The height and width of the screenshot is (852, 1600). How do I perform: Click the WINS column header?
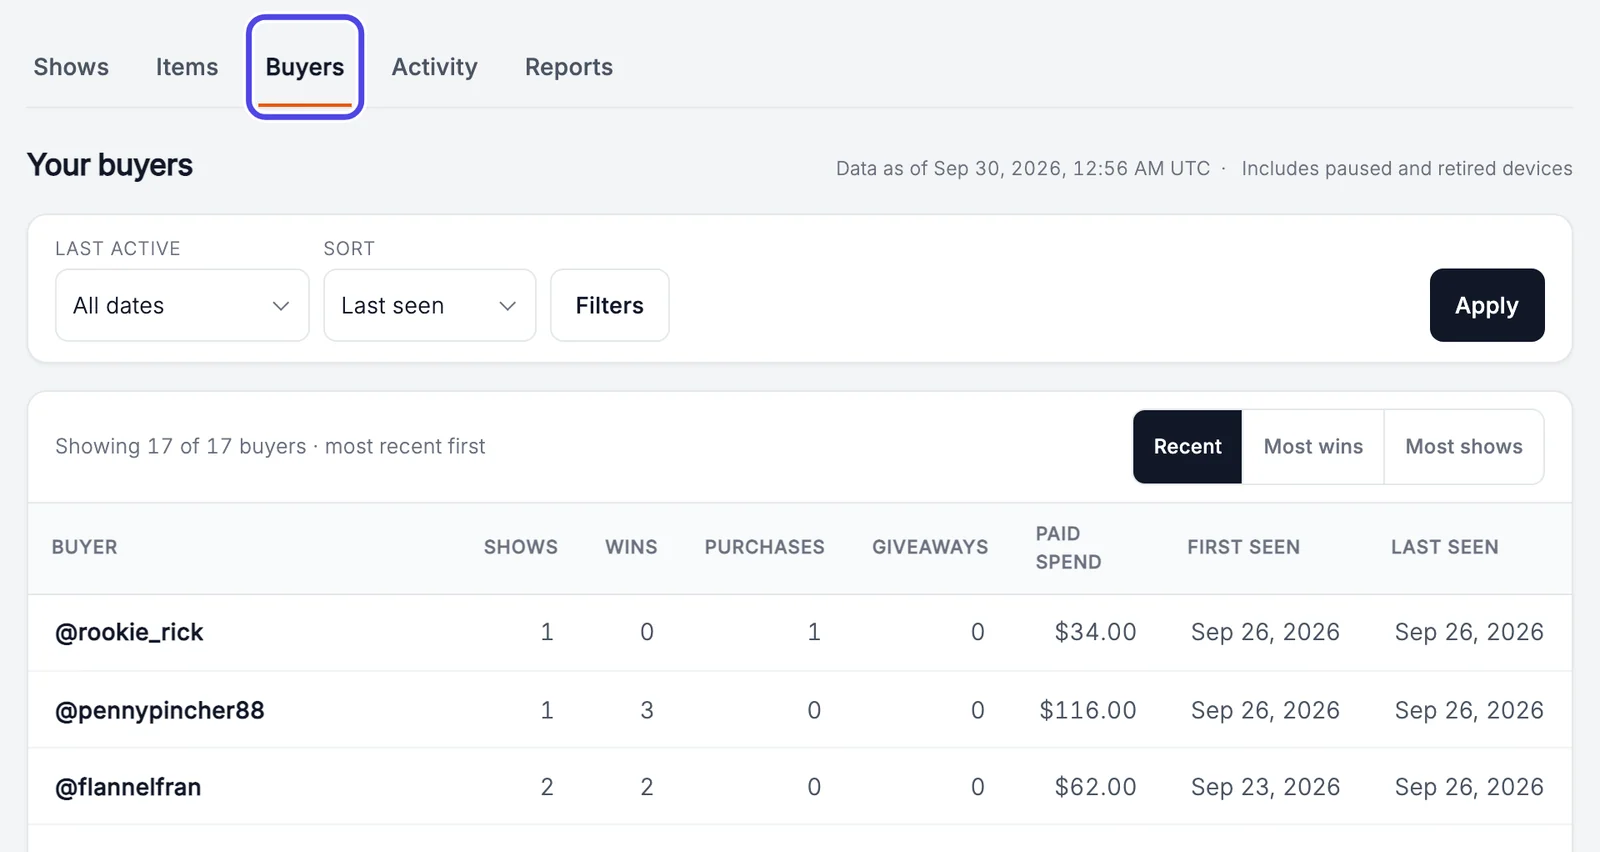[631, 547]
